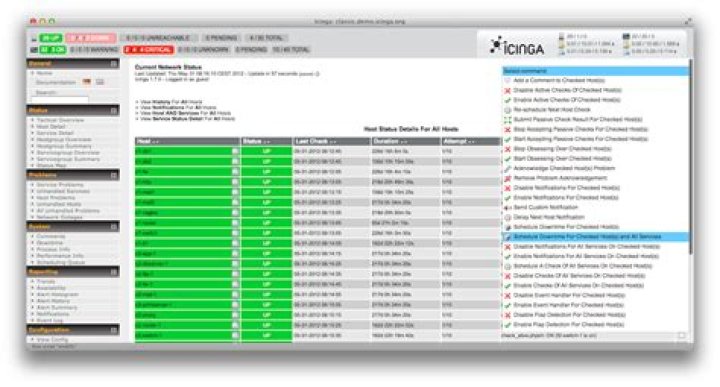Click the hosts UNREACHABLE counter
Viewport: 720px width, 387px height.
tap(158, 38)
